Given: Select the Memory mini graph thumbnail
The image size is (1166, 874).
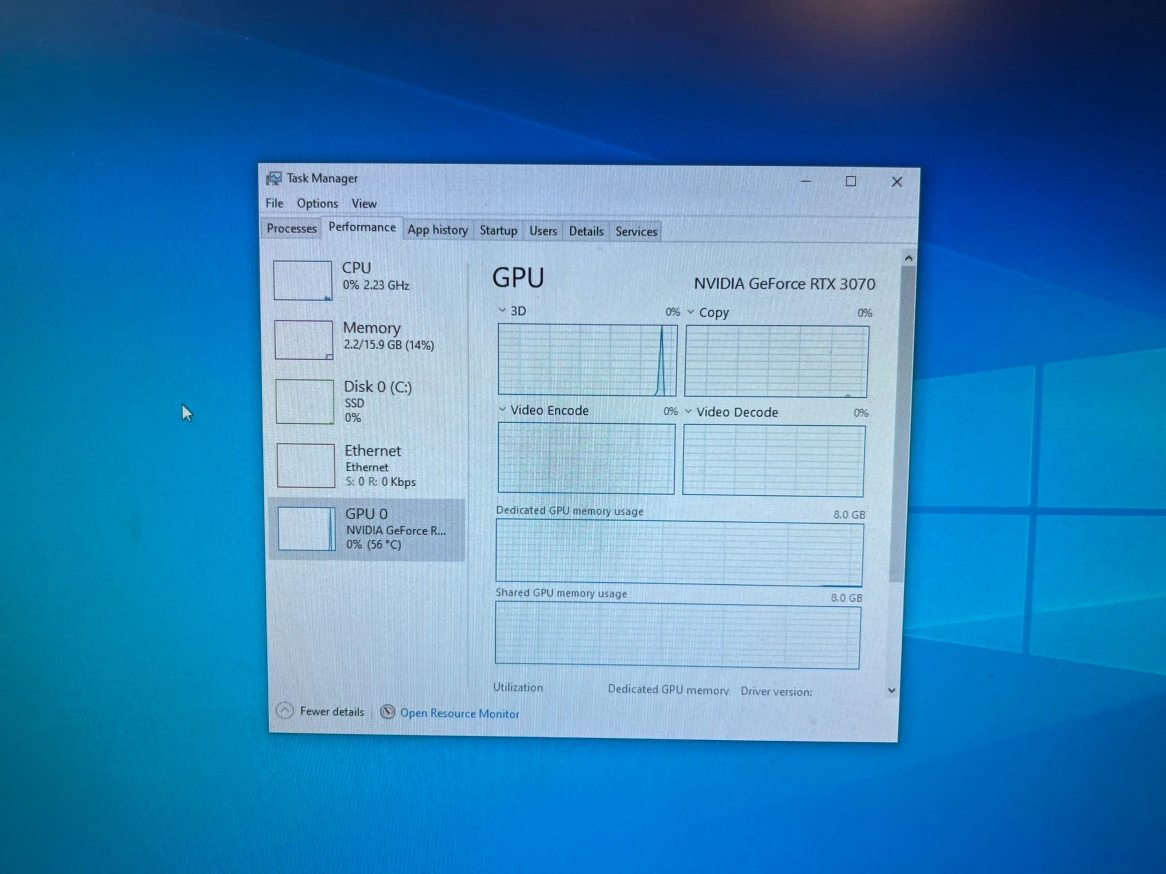Looking at the screenshot, I should tap(303, 340).
